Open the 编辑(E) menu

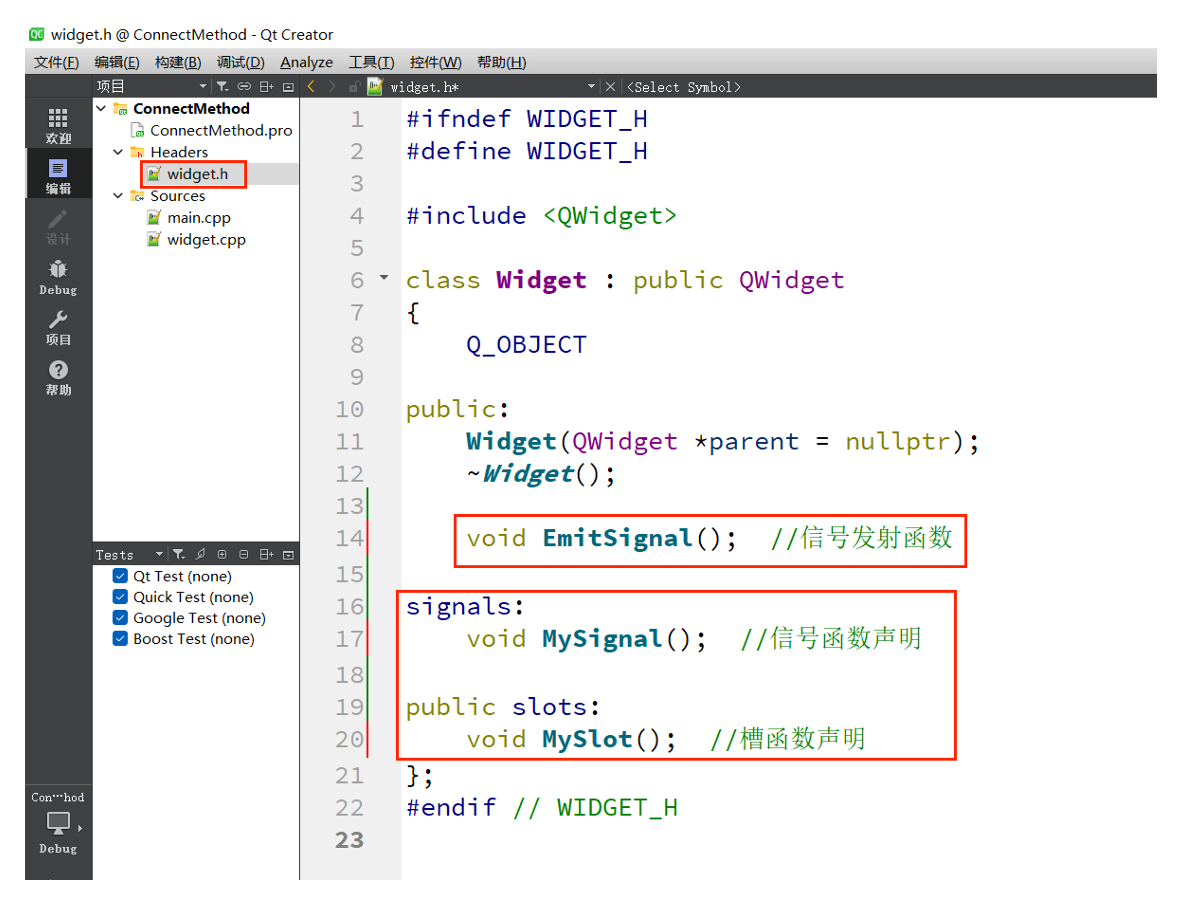117,62
